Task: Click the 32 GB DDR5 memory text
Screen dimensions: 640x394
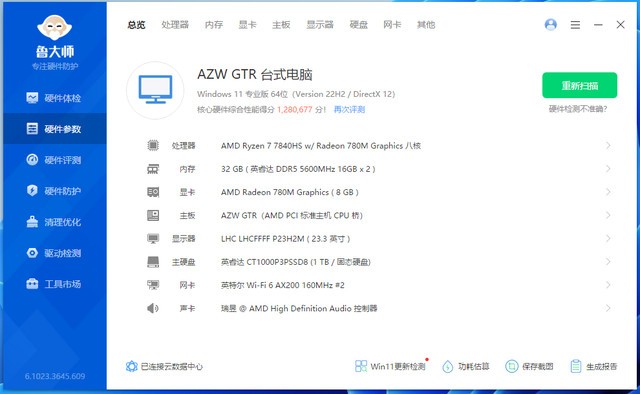Action: point(298,169)
